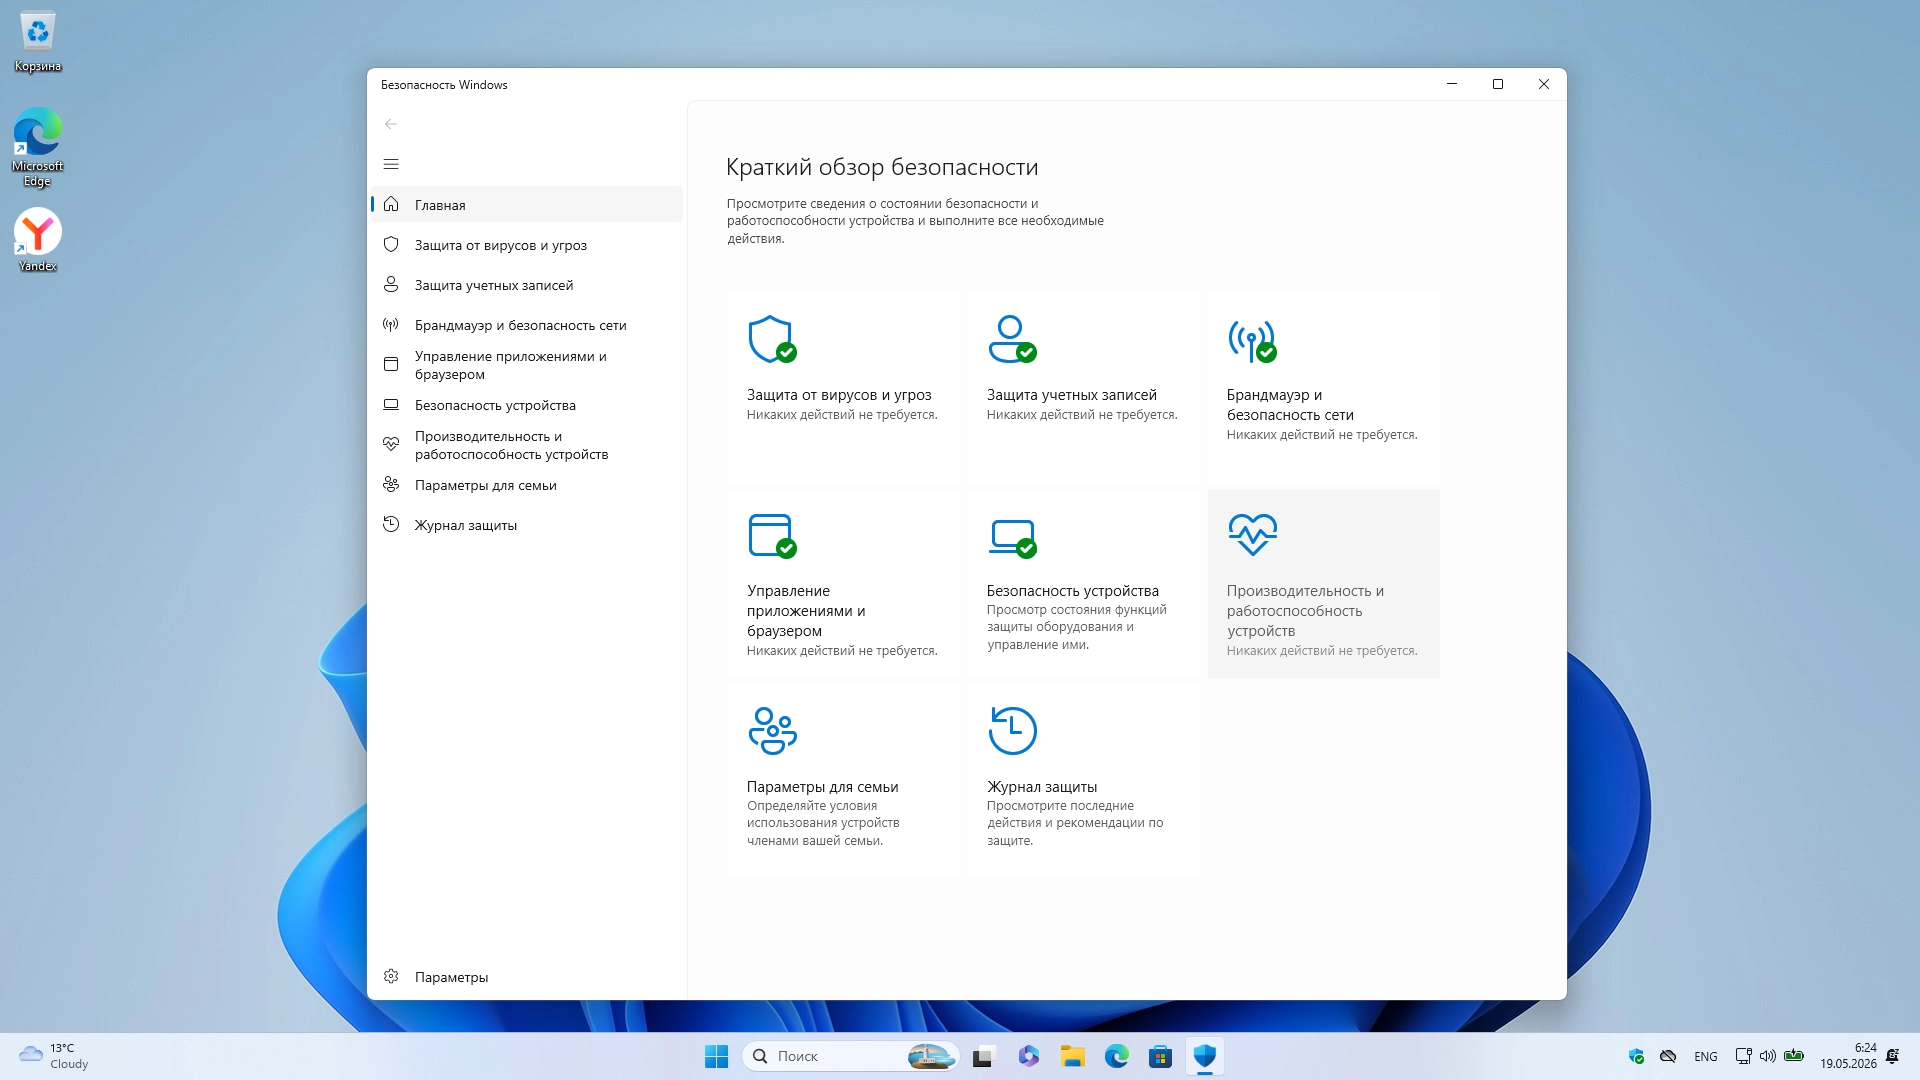The width and height of the screenshot is (1920, 1080).
Task: Open the virus and threat protection shield tile icon
Action: 772,339
